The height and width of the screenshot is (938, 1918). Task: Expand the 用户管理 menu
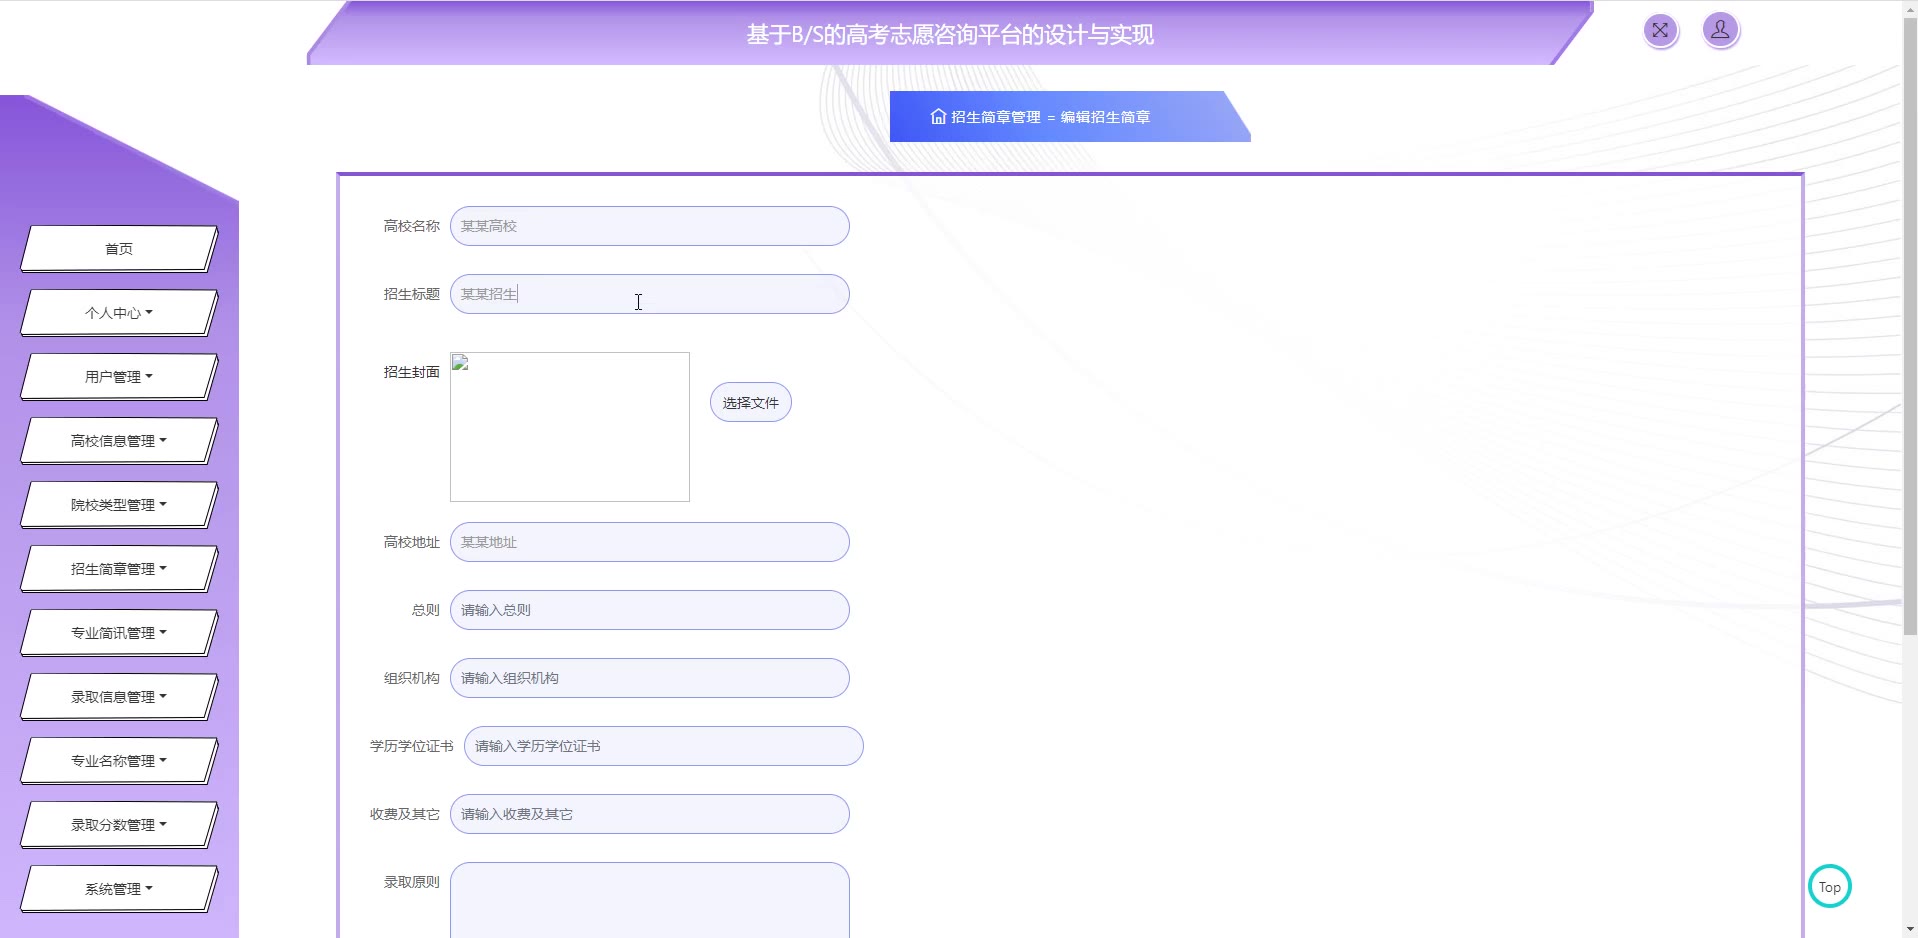[119, 377]
